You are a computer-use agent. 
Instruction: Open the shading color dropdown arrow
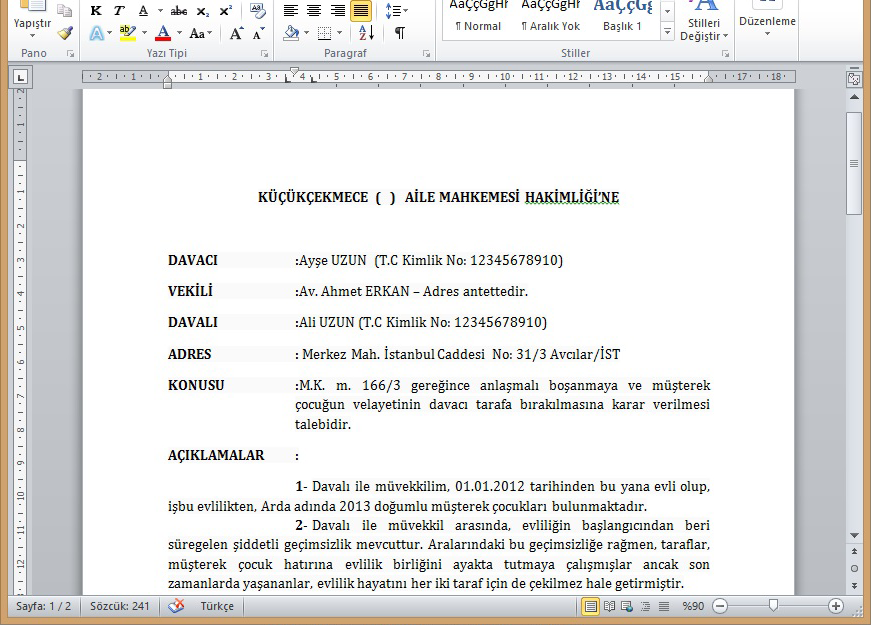click(x=306, y=33)
